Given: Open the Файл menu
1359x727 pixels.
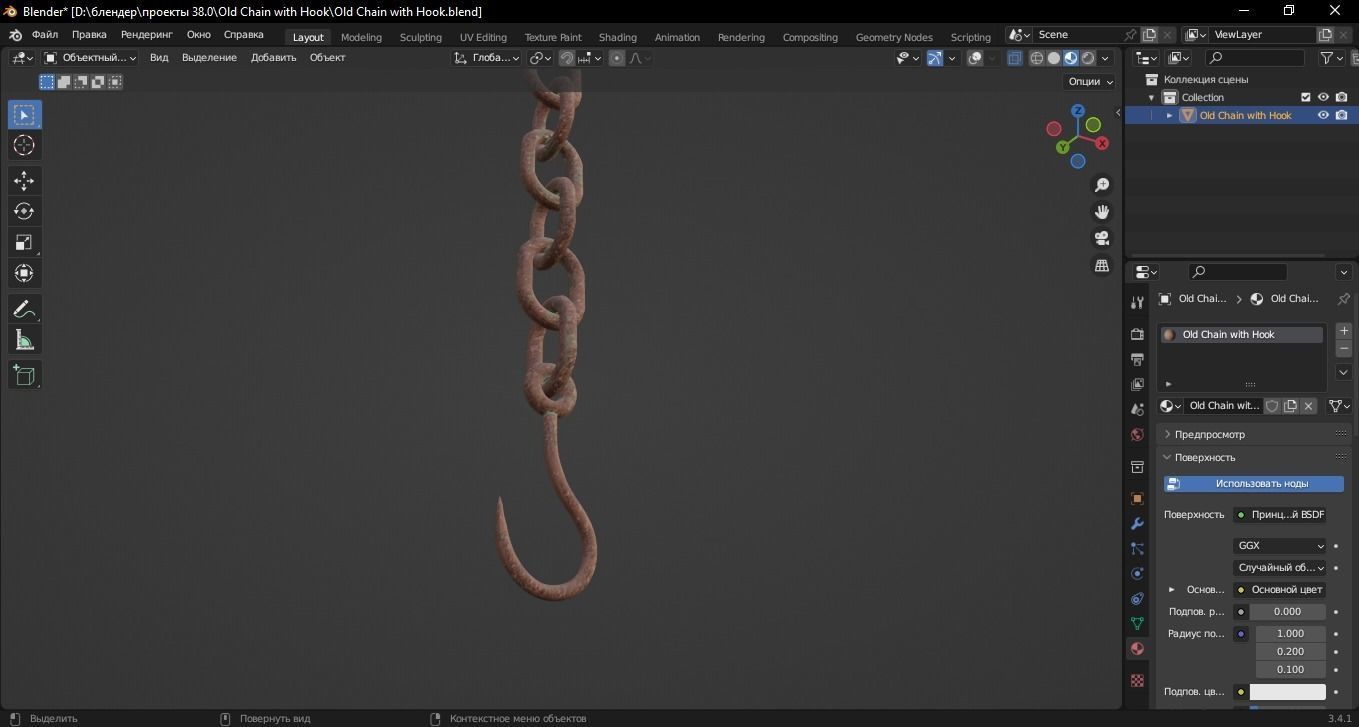Looking at the screenshot, I should (45, 34).
